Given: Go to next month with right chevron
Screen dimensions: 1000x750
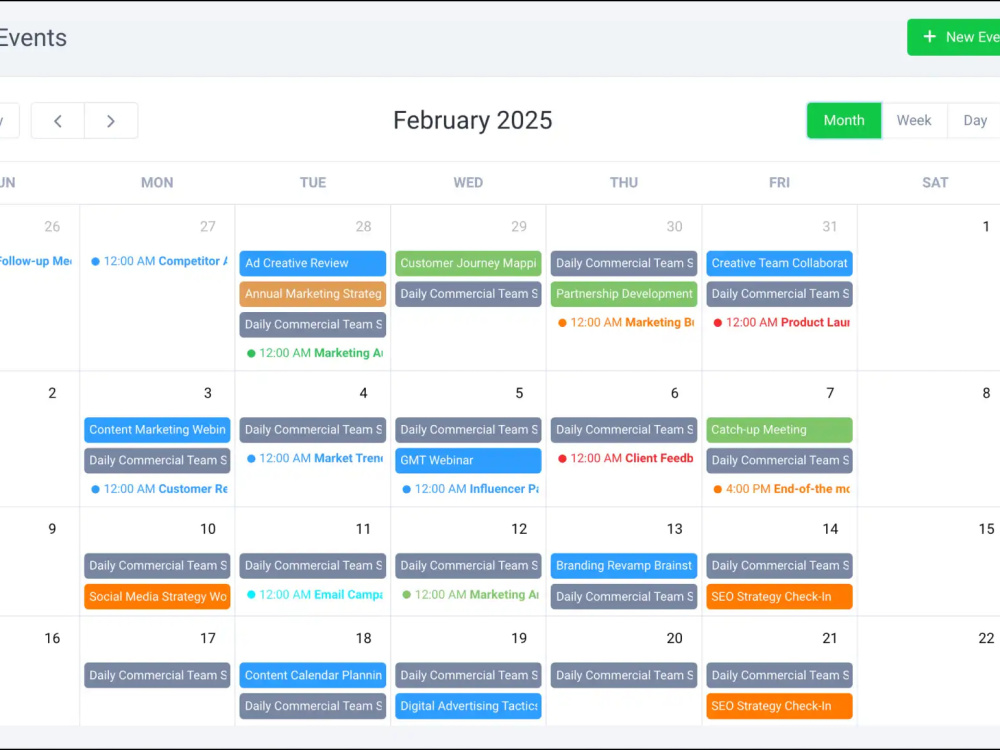Looking at the screenshot, I should [111, 121].
